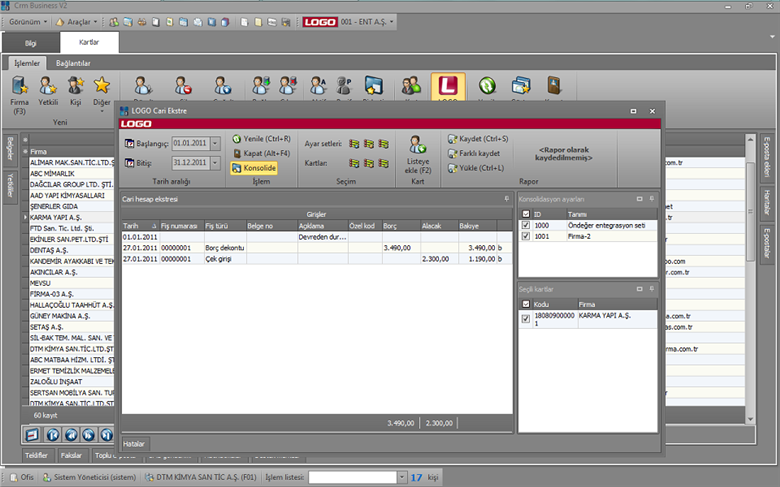Click second icon next to Kartlar label
The width and height of the screenshot is (780, 487).
tap(369, 163)
